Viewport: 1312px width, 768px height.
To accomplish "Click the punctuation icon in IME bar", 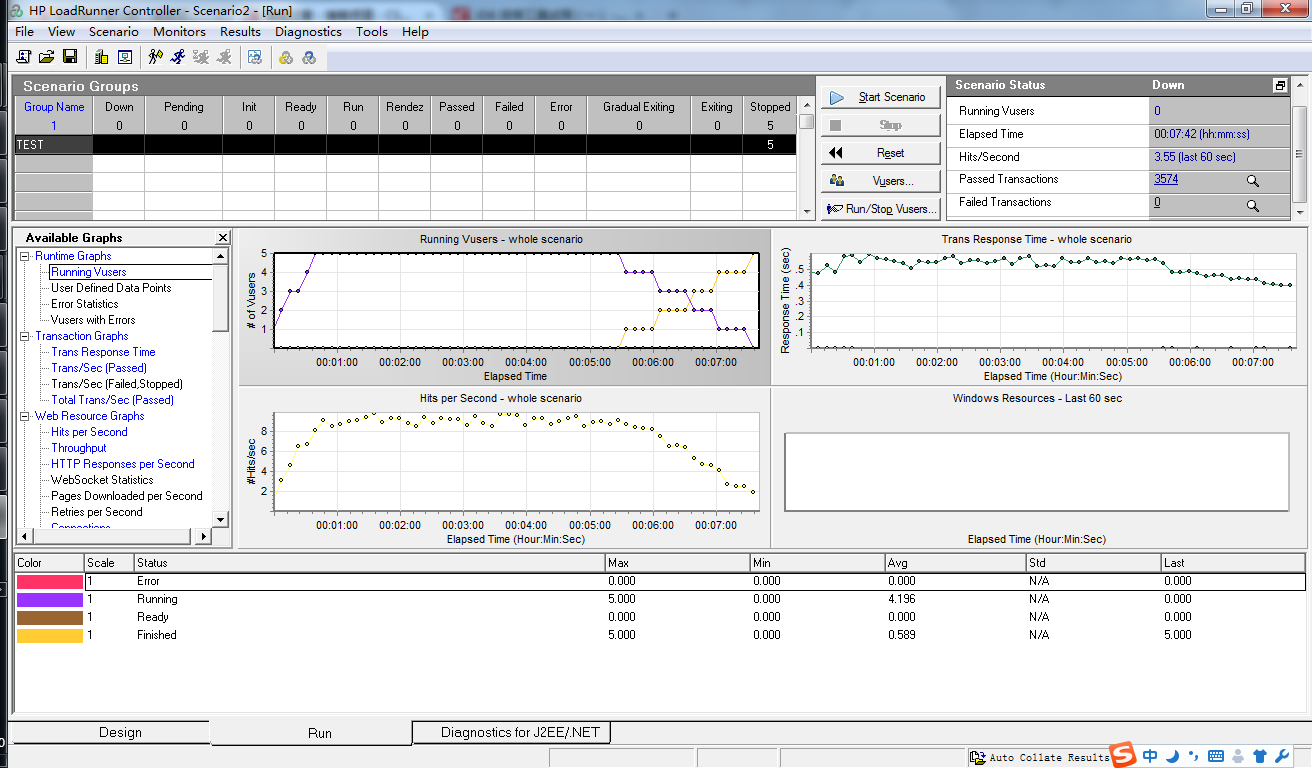I will click(1194, 757).
